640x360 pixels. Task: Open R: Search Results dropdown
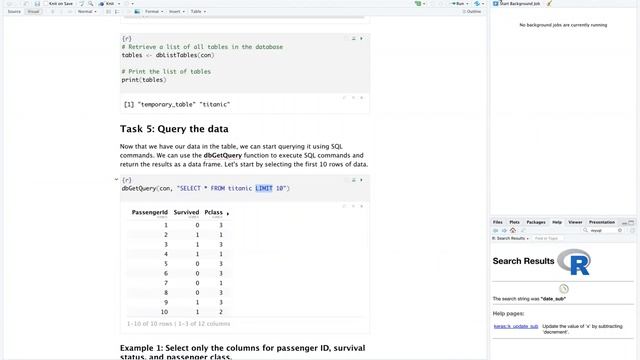pos(510,238)
